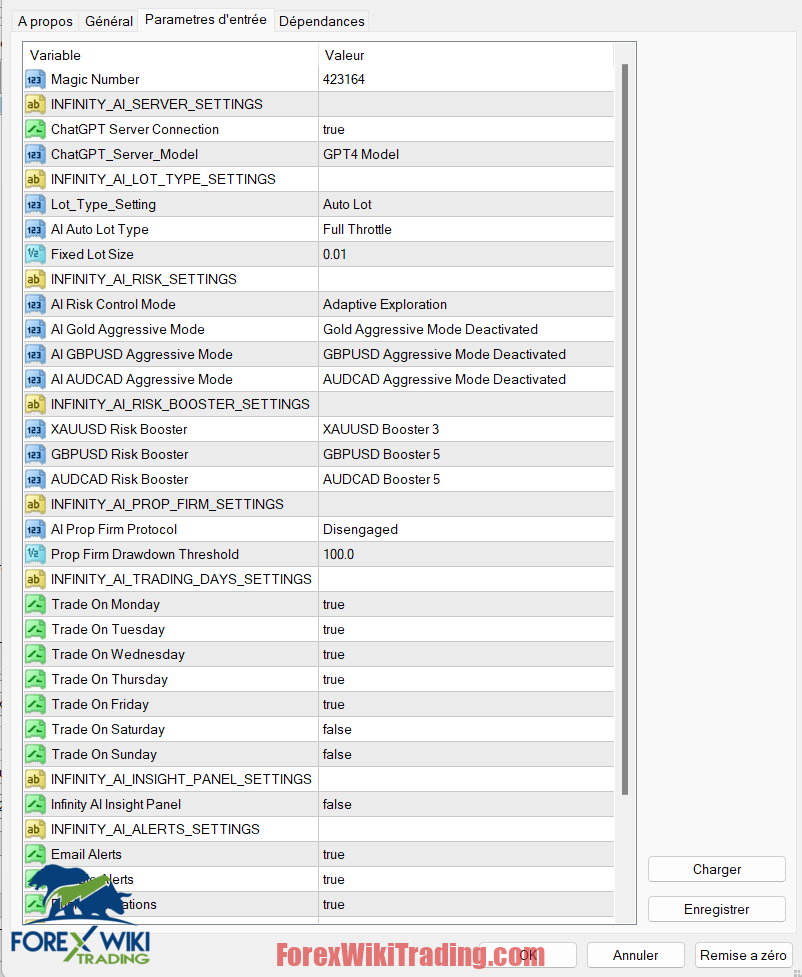Open the Adaptive Exploration value dropdown

(x=466, y=305)
